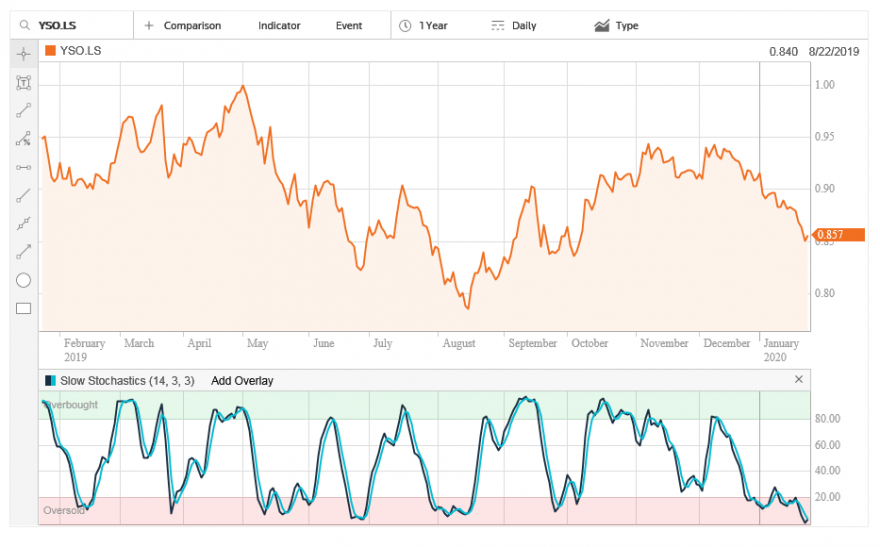Click the 60.00 stochastics axis value
The height and width of the screenshot is (547, 880).
coord(827,445)
